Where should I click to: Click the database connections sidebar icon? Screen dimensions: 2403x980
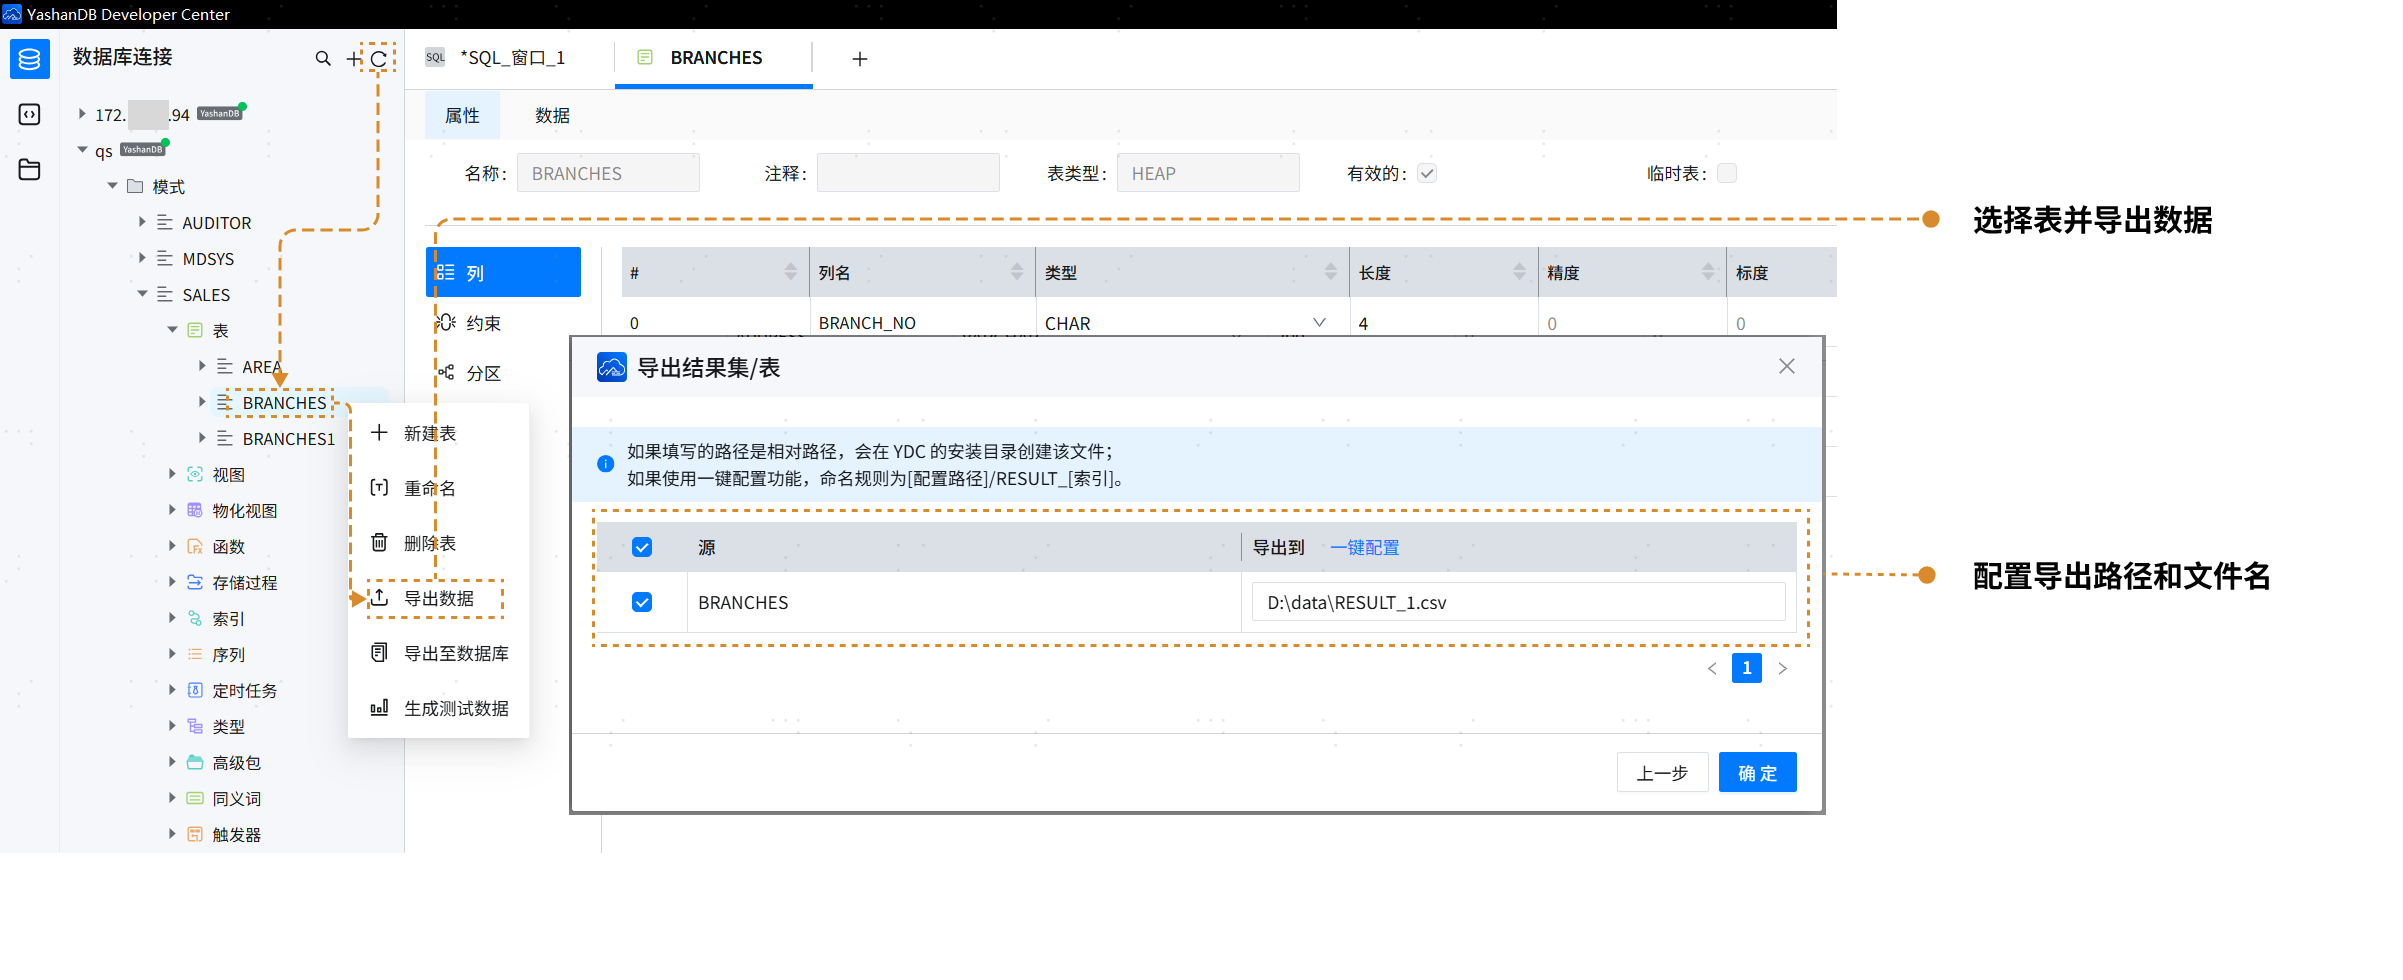(x=29, y=60)
